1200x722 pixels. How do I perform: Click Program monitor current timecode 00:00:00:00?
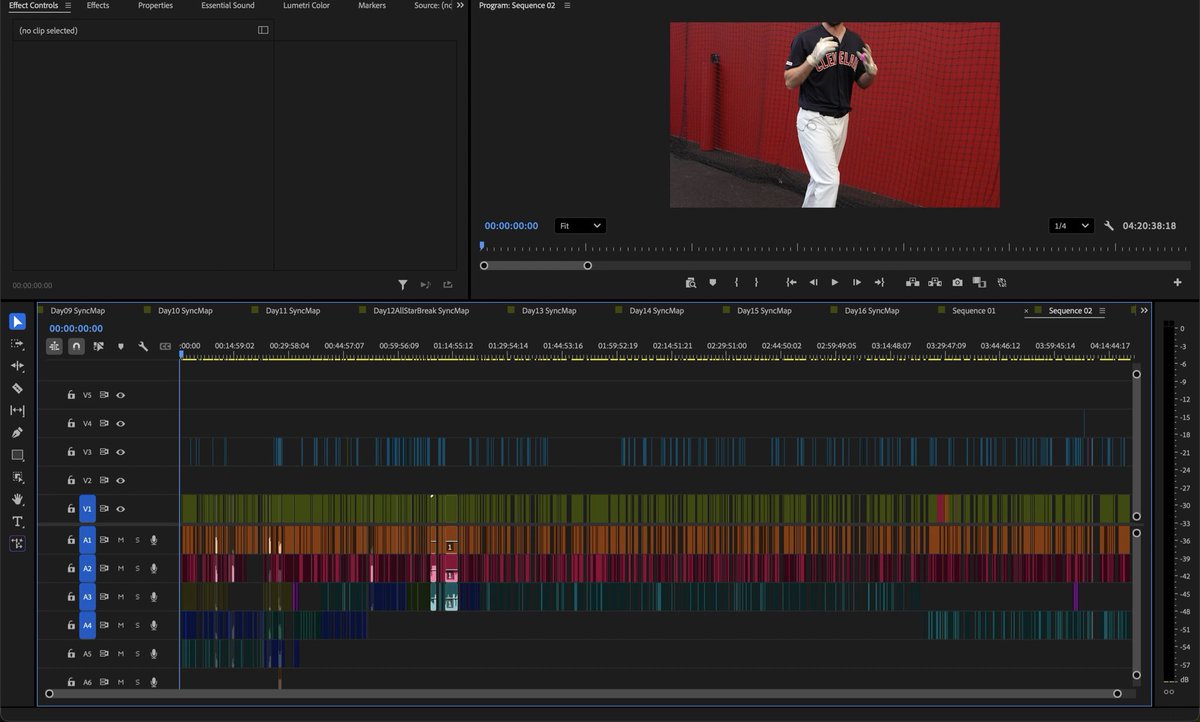[511, 226]
